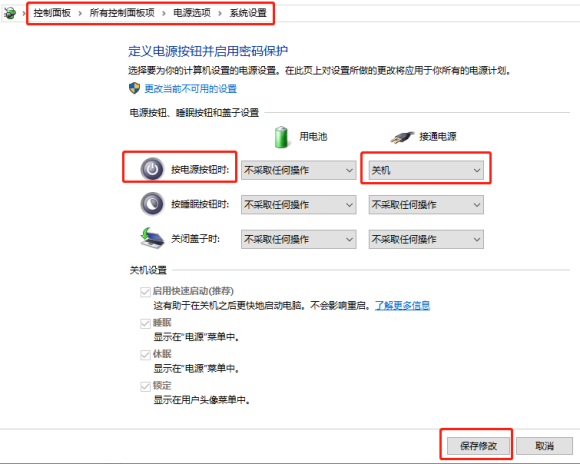Click the green battery icon
580x464 pixels.
coord(281,137)
